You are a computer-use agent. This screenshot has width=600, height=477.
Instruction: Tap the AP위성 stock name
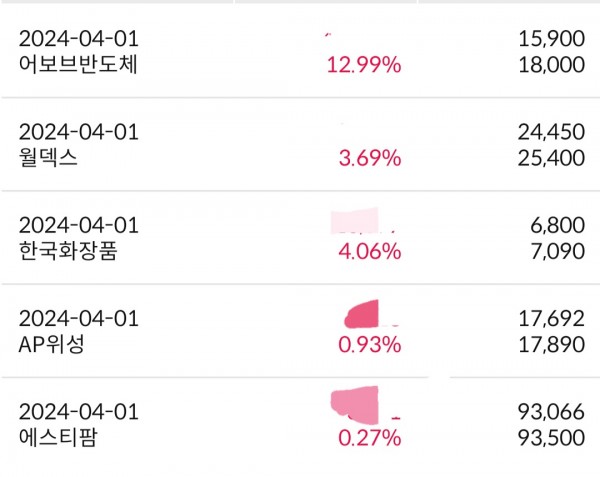54,345
